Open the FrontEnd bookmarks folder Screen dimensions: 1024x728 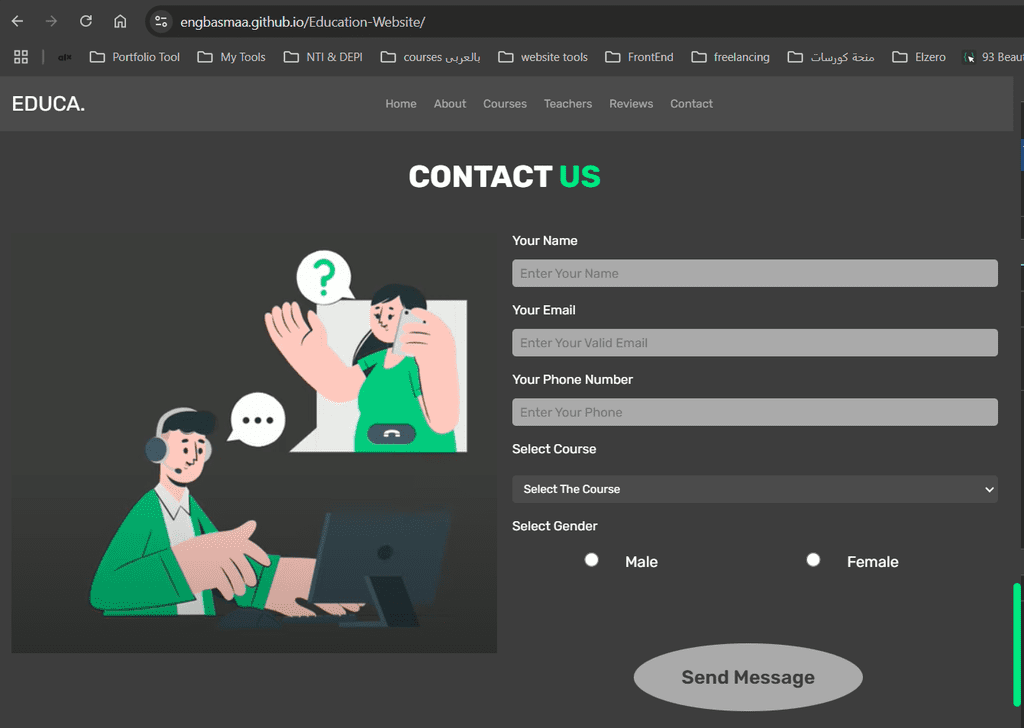(x=639, y=57)
